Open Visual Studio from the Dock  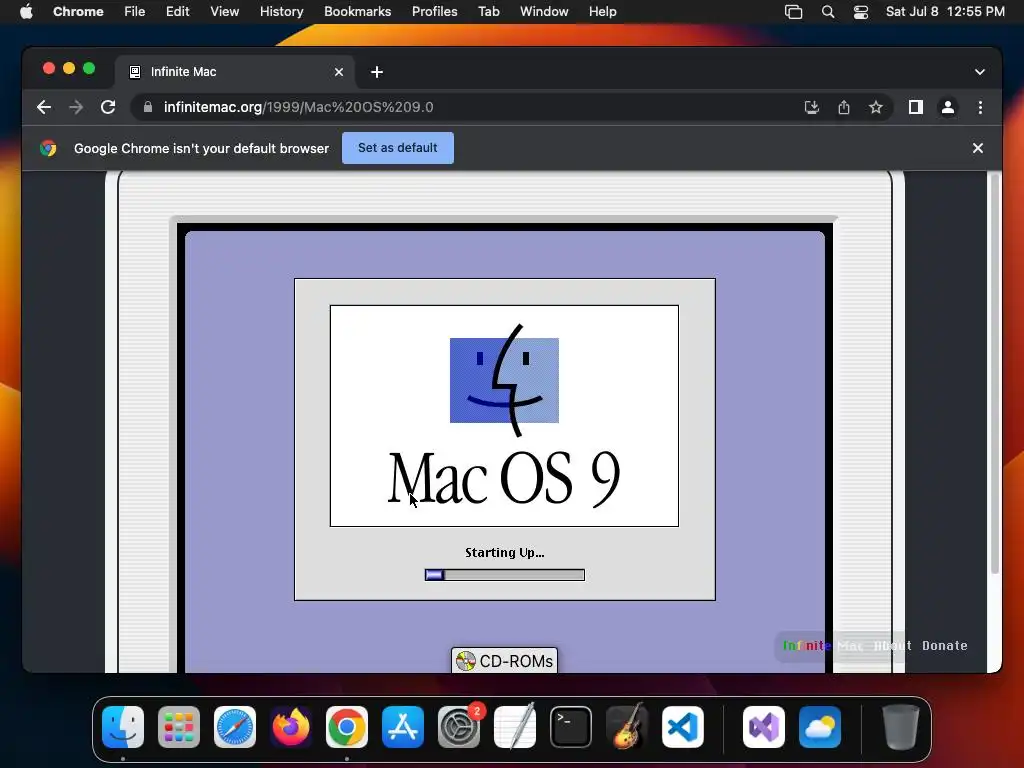tap(764, 727)
